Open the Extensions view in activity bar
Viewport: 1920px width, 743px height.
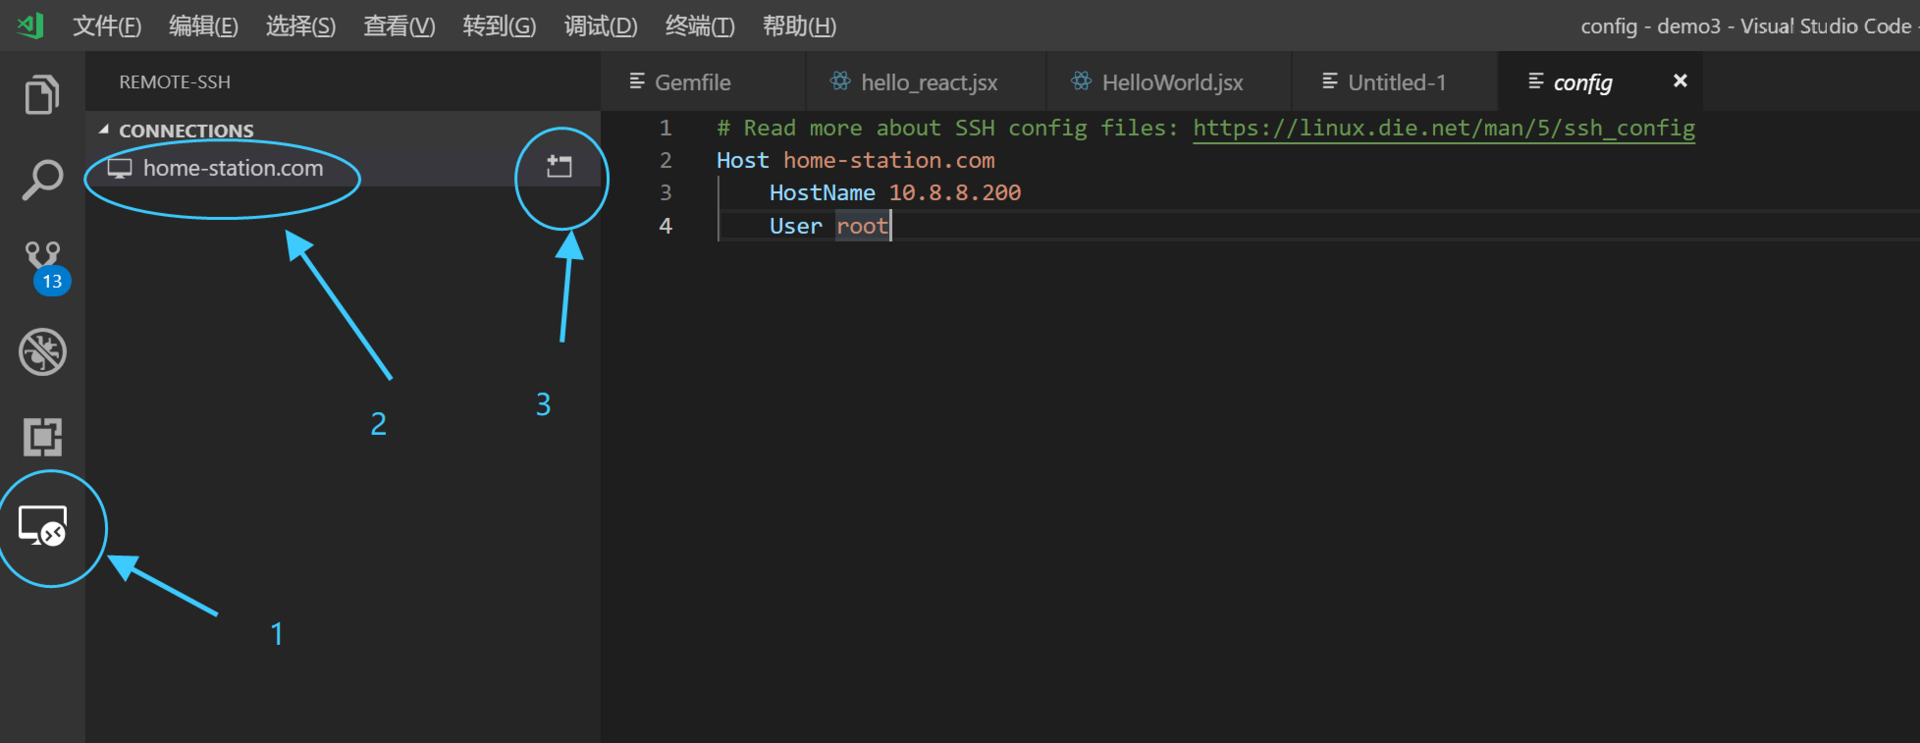[x=42, y=437]
